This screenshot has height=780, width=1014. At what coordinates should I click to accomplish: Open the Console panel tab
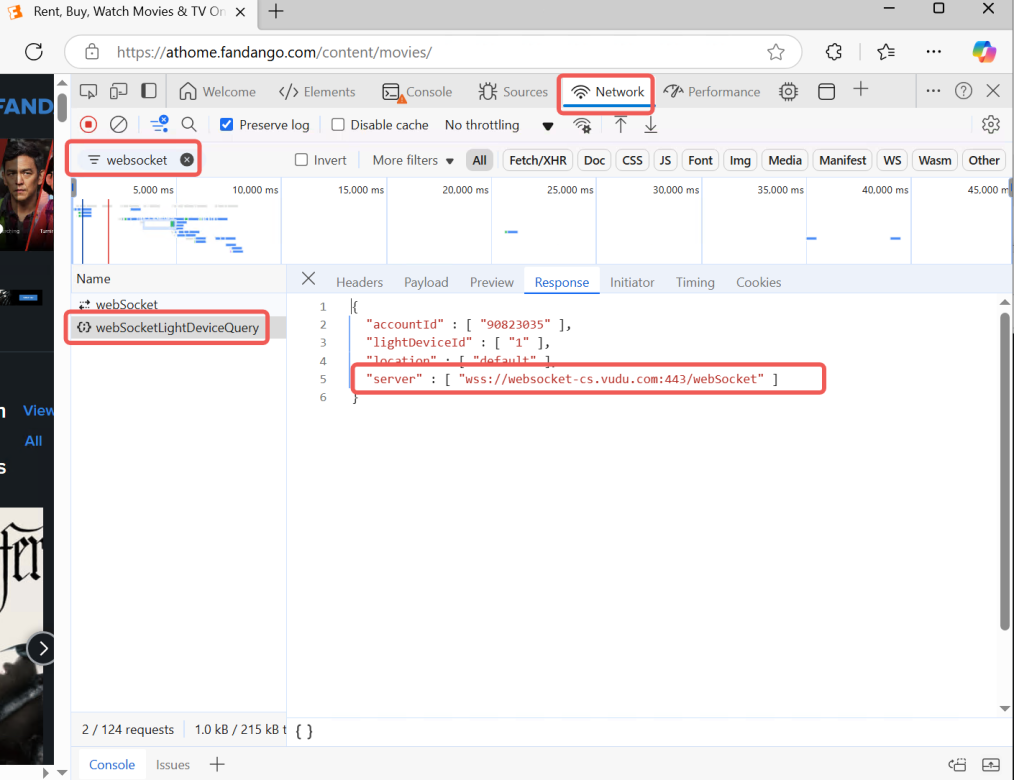click(418, 92)
